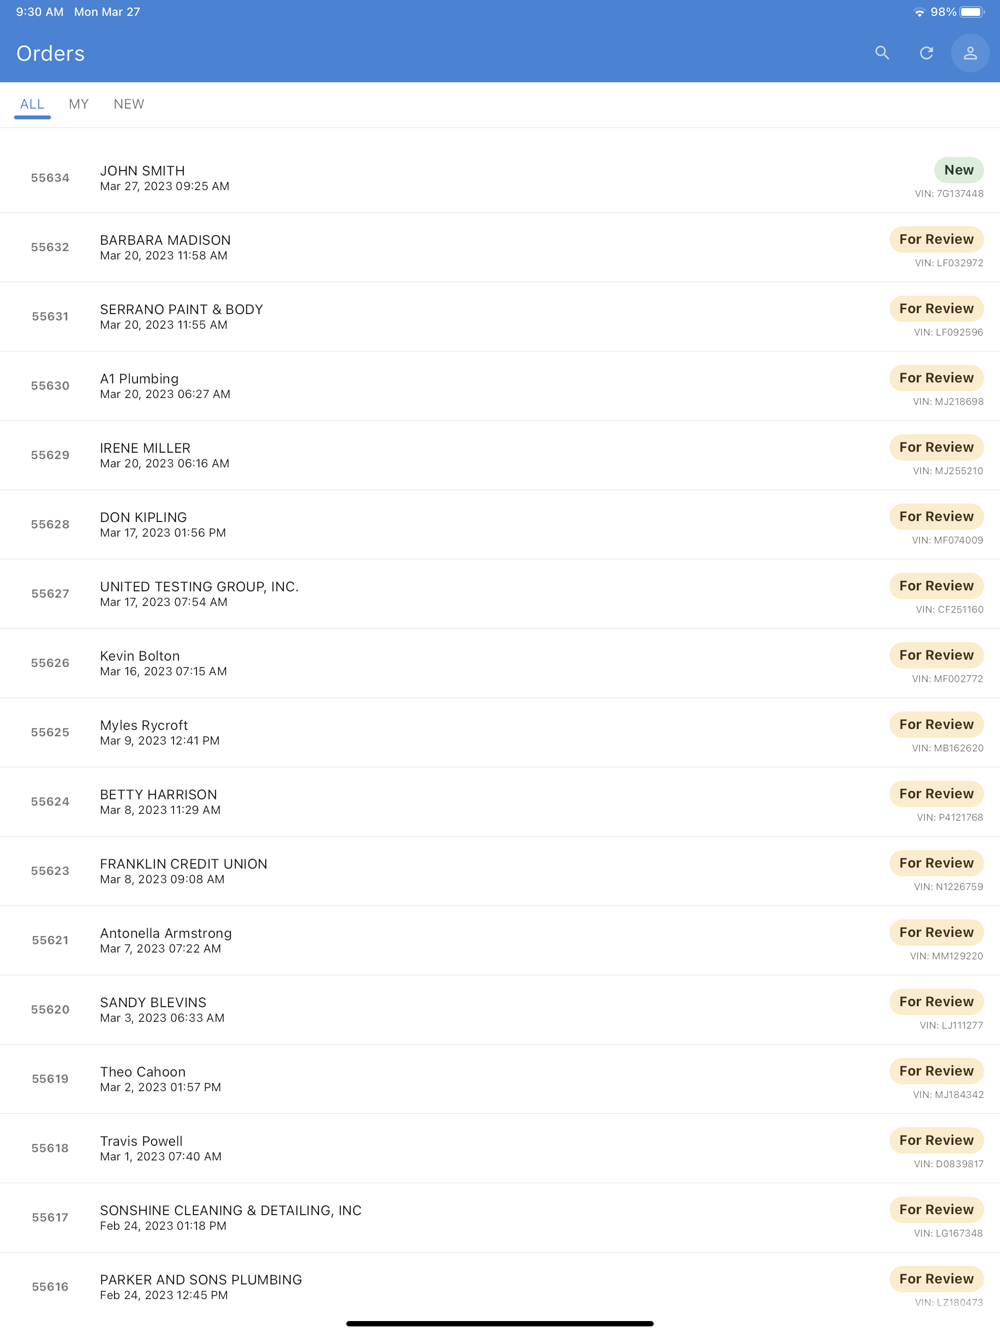This screenshot has height=1334, width=1000.
Task: Open Antonella Armstrong order row
Action: 500,940
